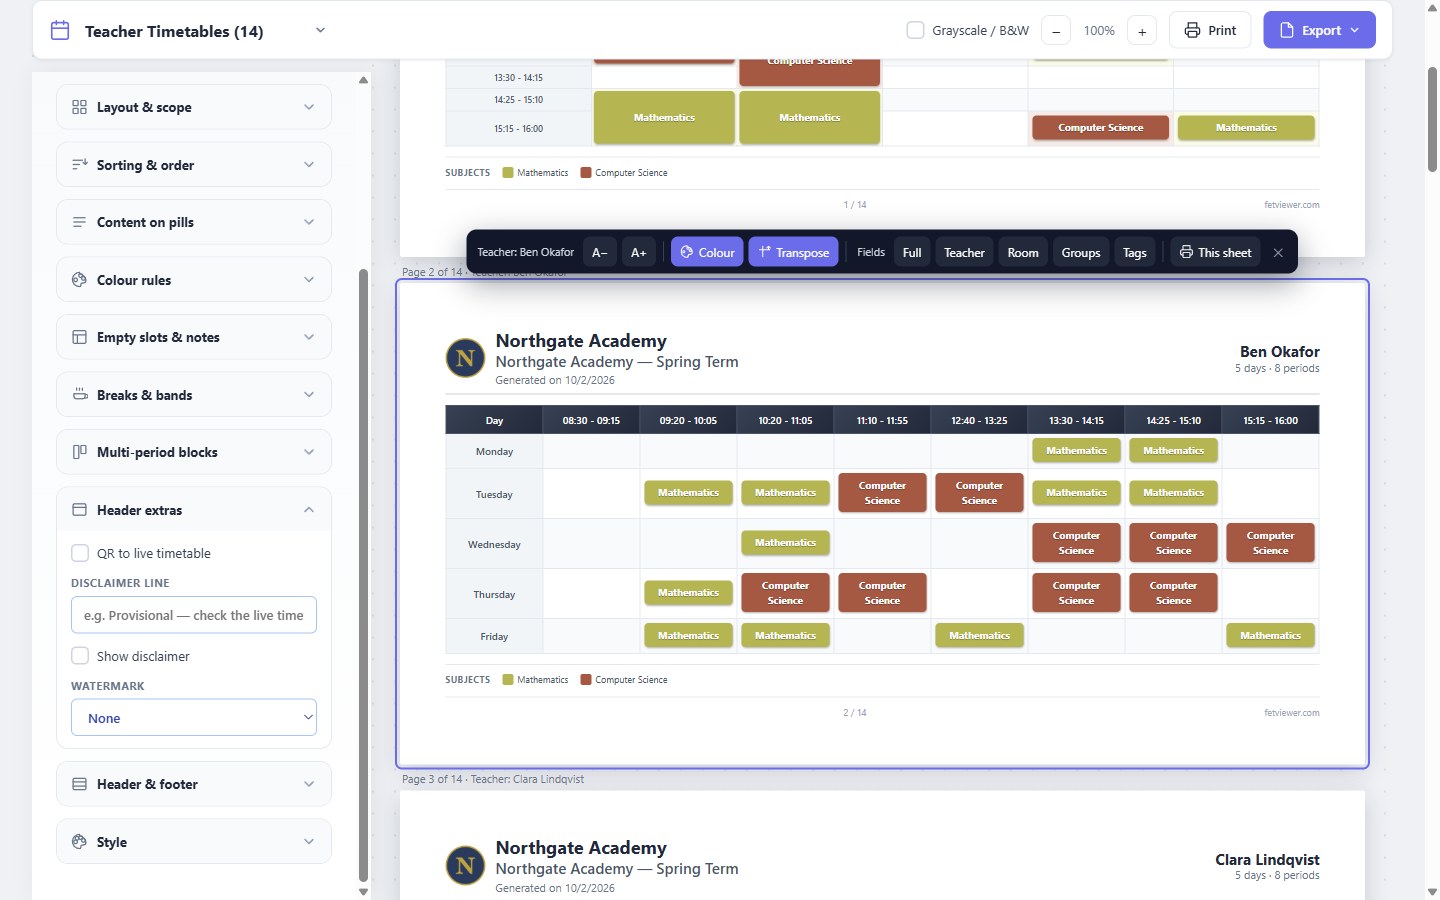Increase font size with A+ button
Image resolution: width=1440 pixels, height=900 pixels.
tap(638, 252)
